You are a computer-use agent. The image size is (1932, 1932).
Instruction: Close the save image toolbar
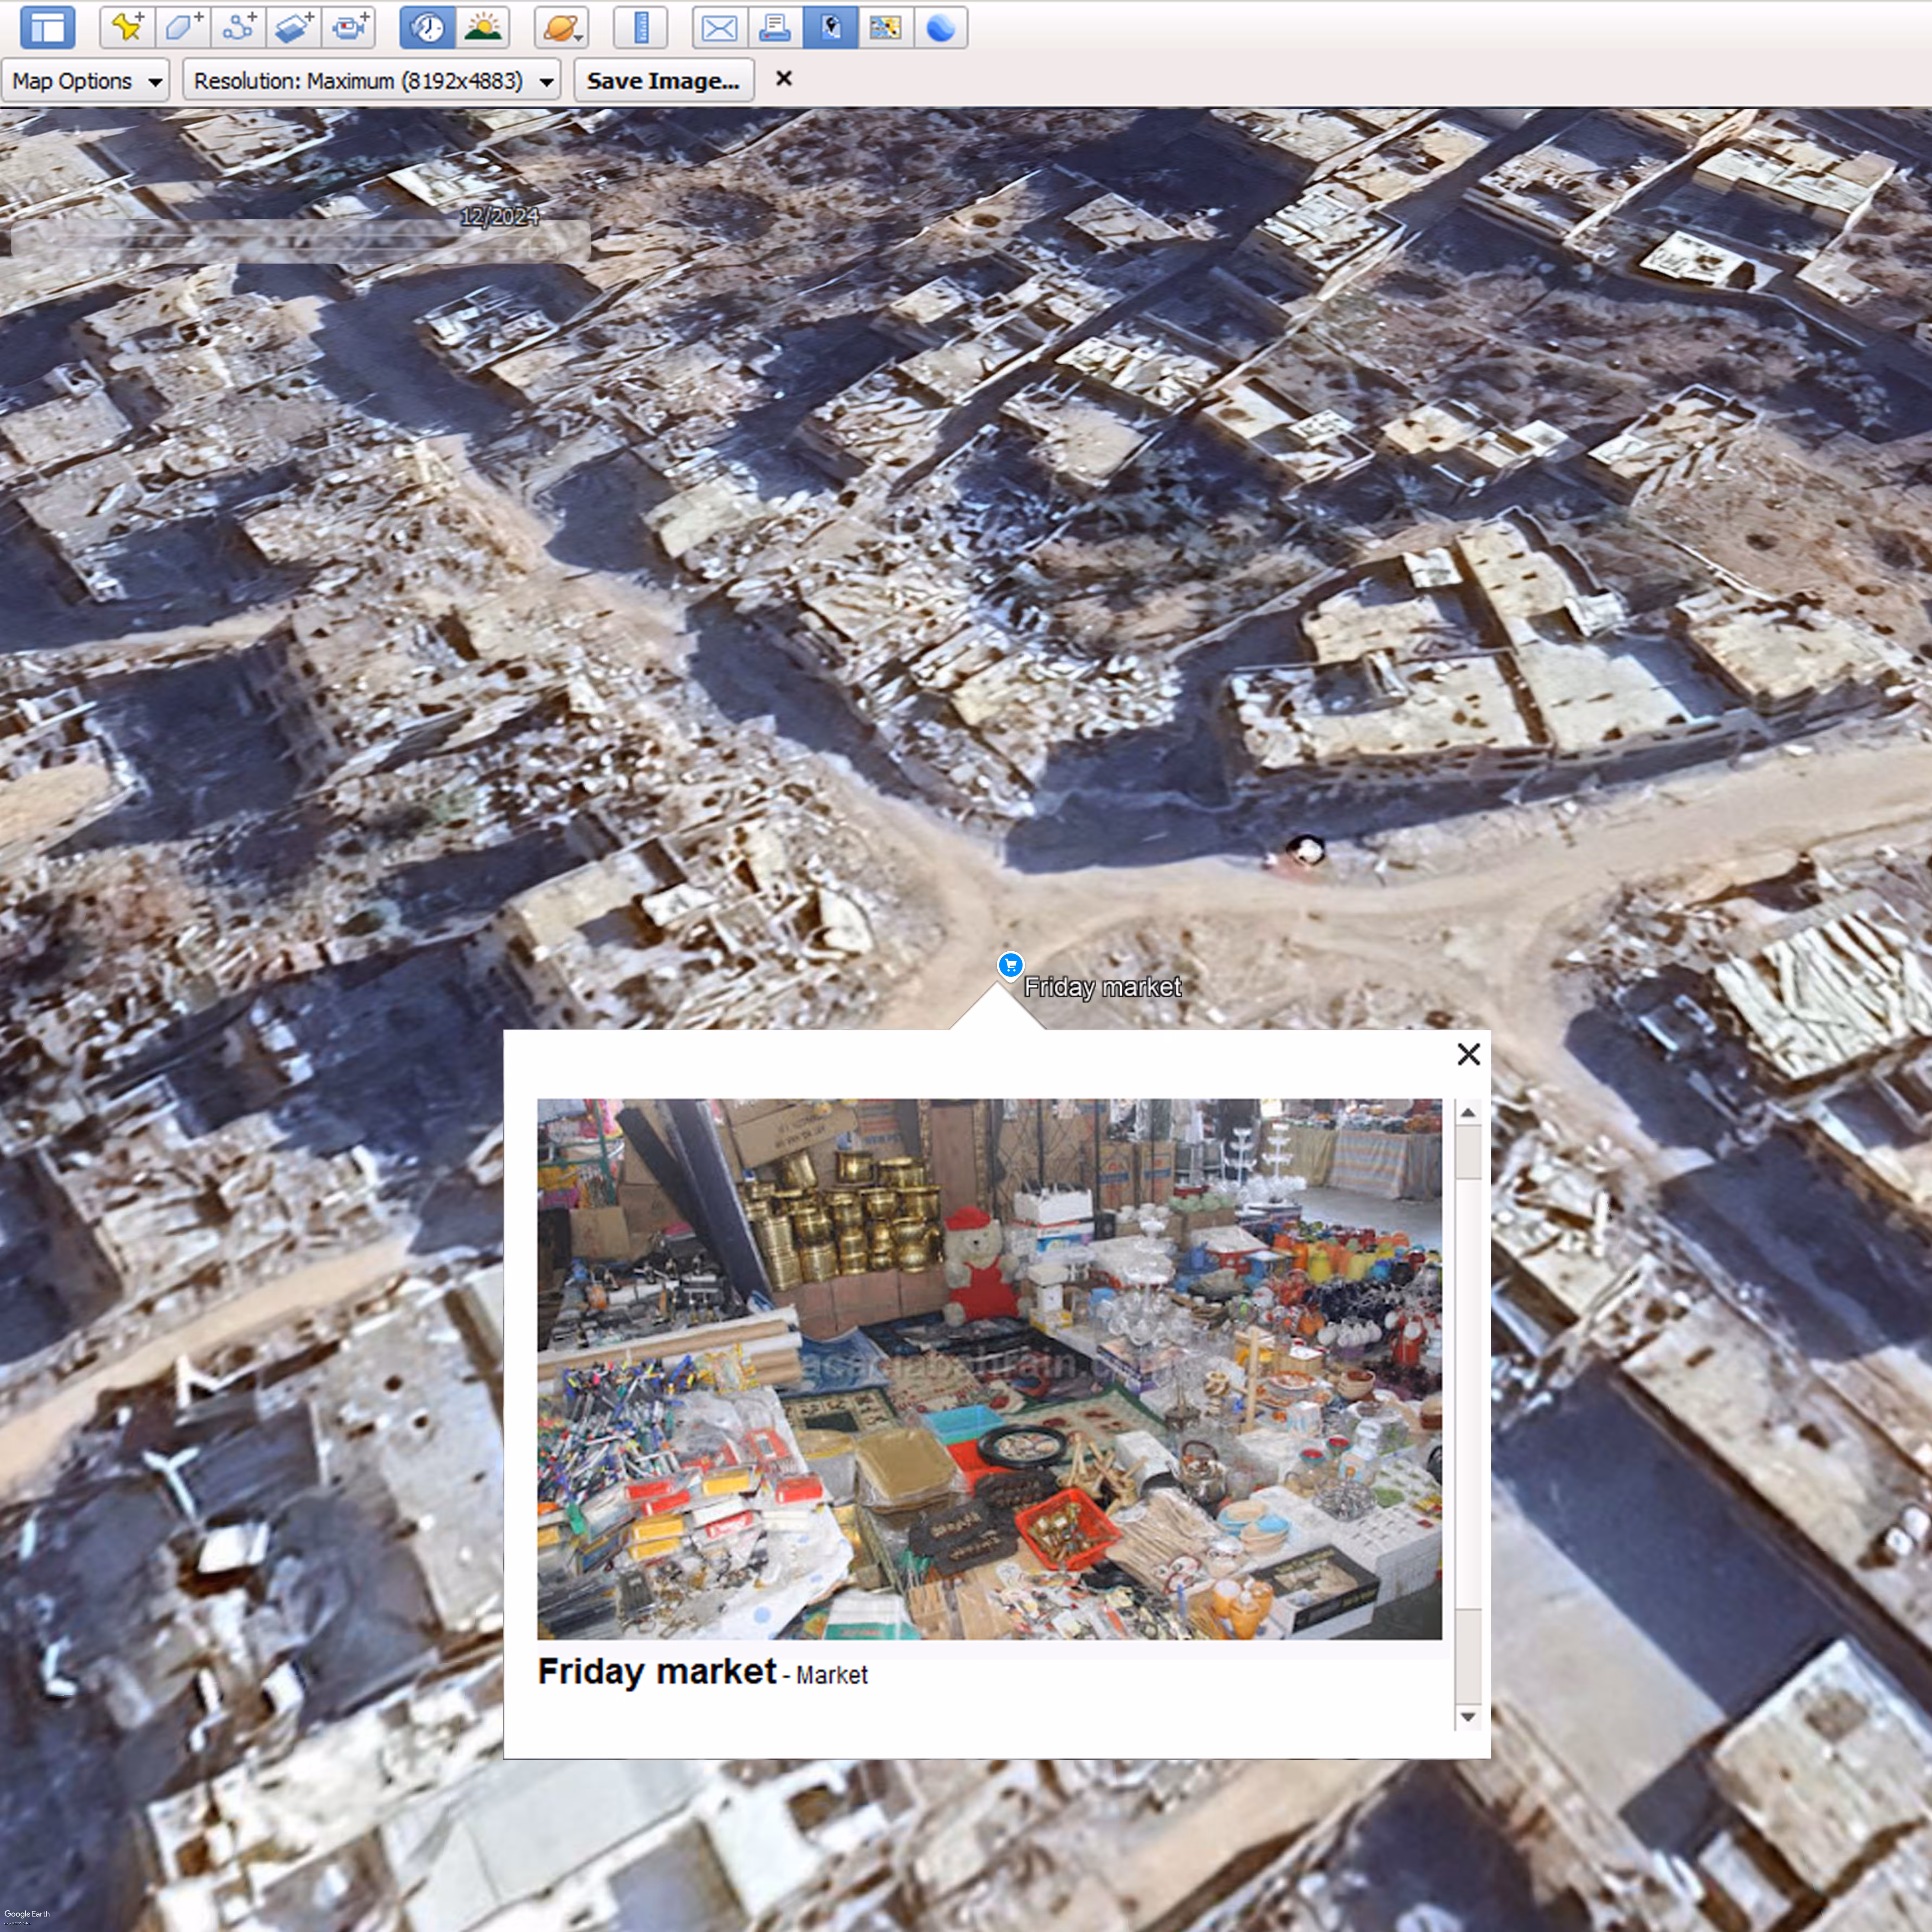[x=784, y=78]
